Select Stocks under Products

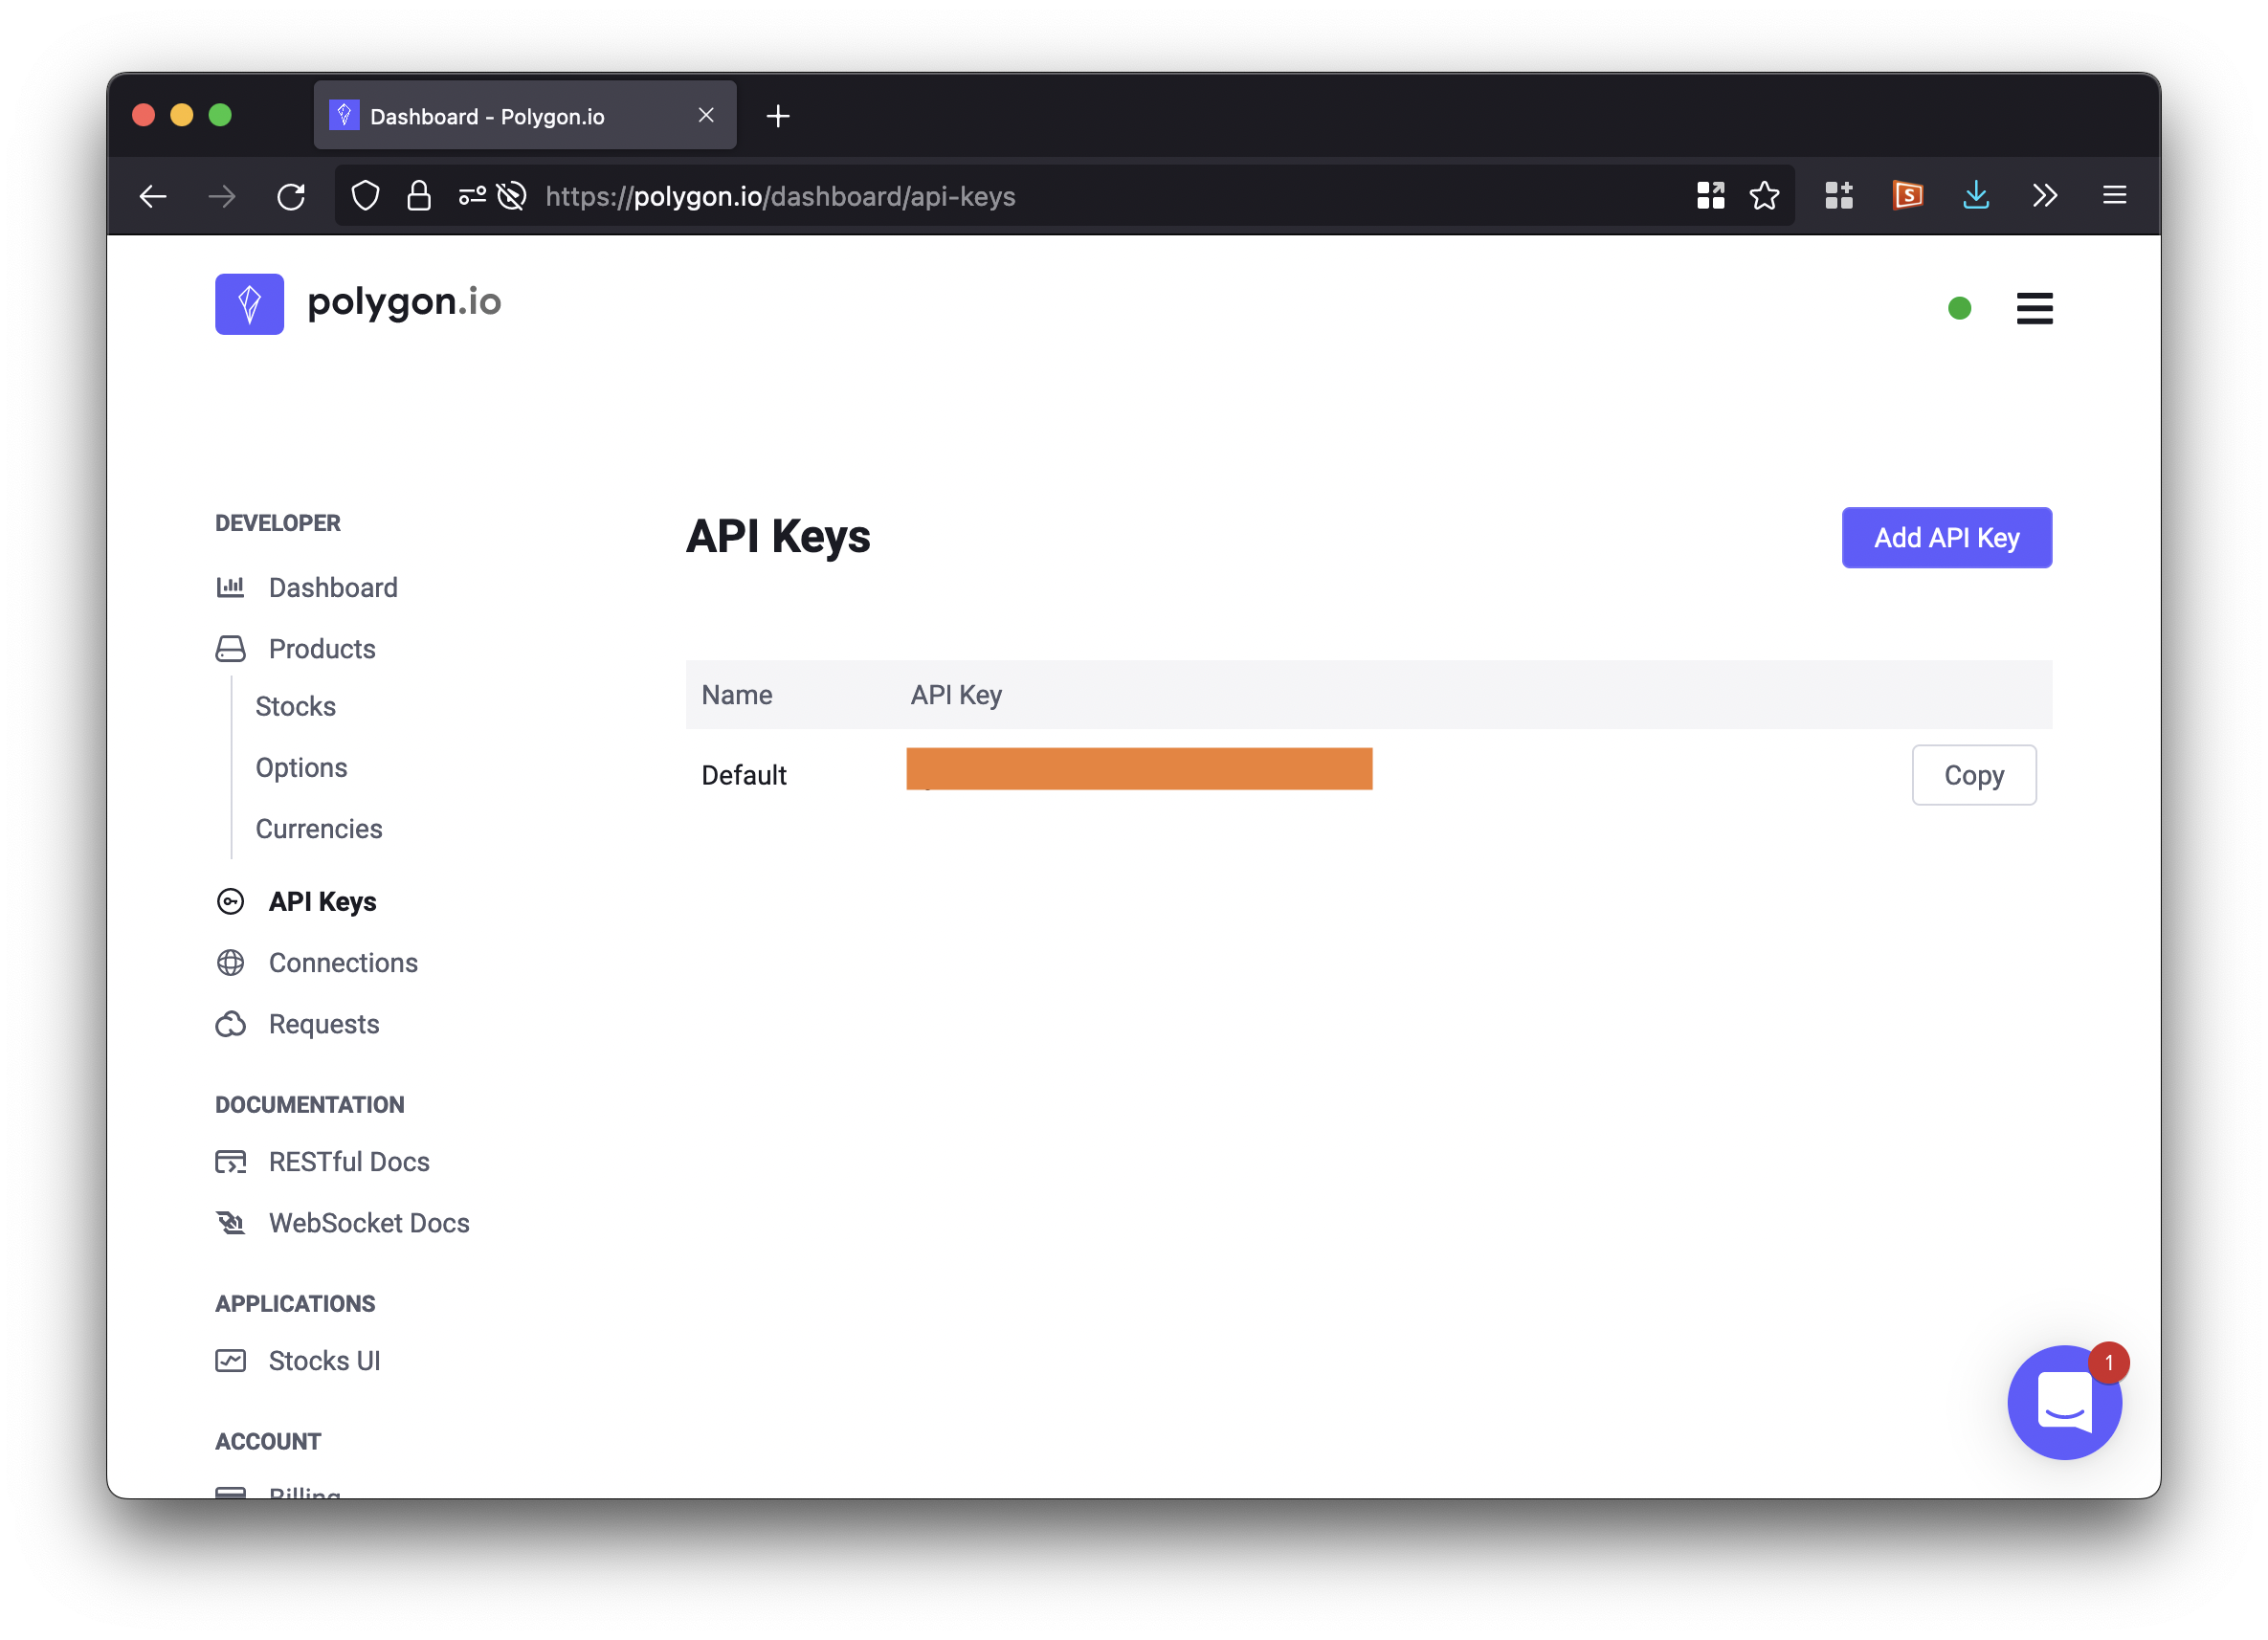click(295, 706)
